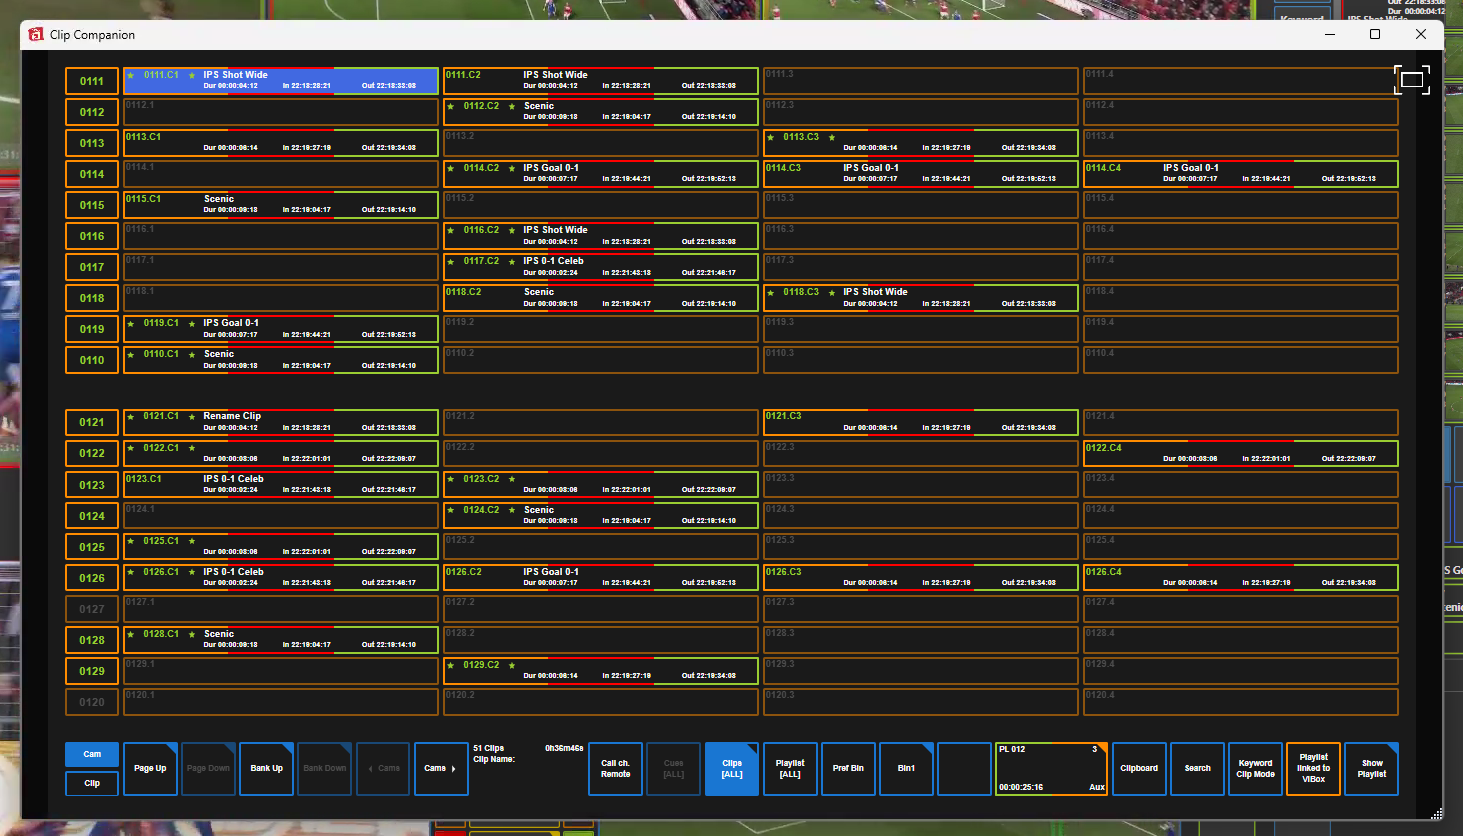
Task: Toggle Call ch. Remote
Action: pyautogui.click(x=616, y=769)
